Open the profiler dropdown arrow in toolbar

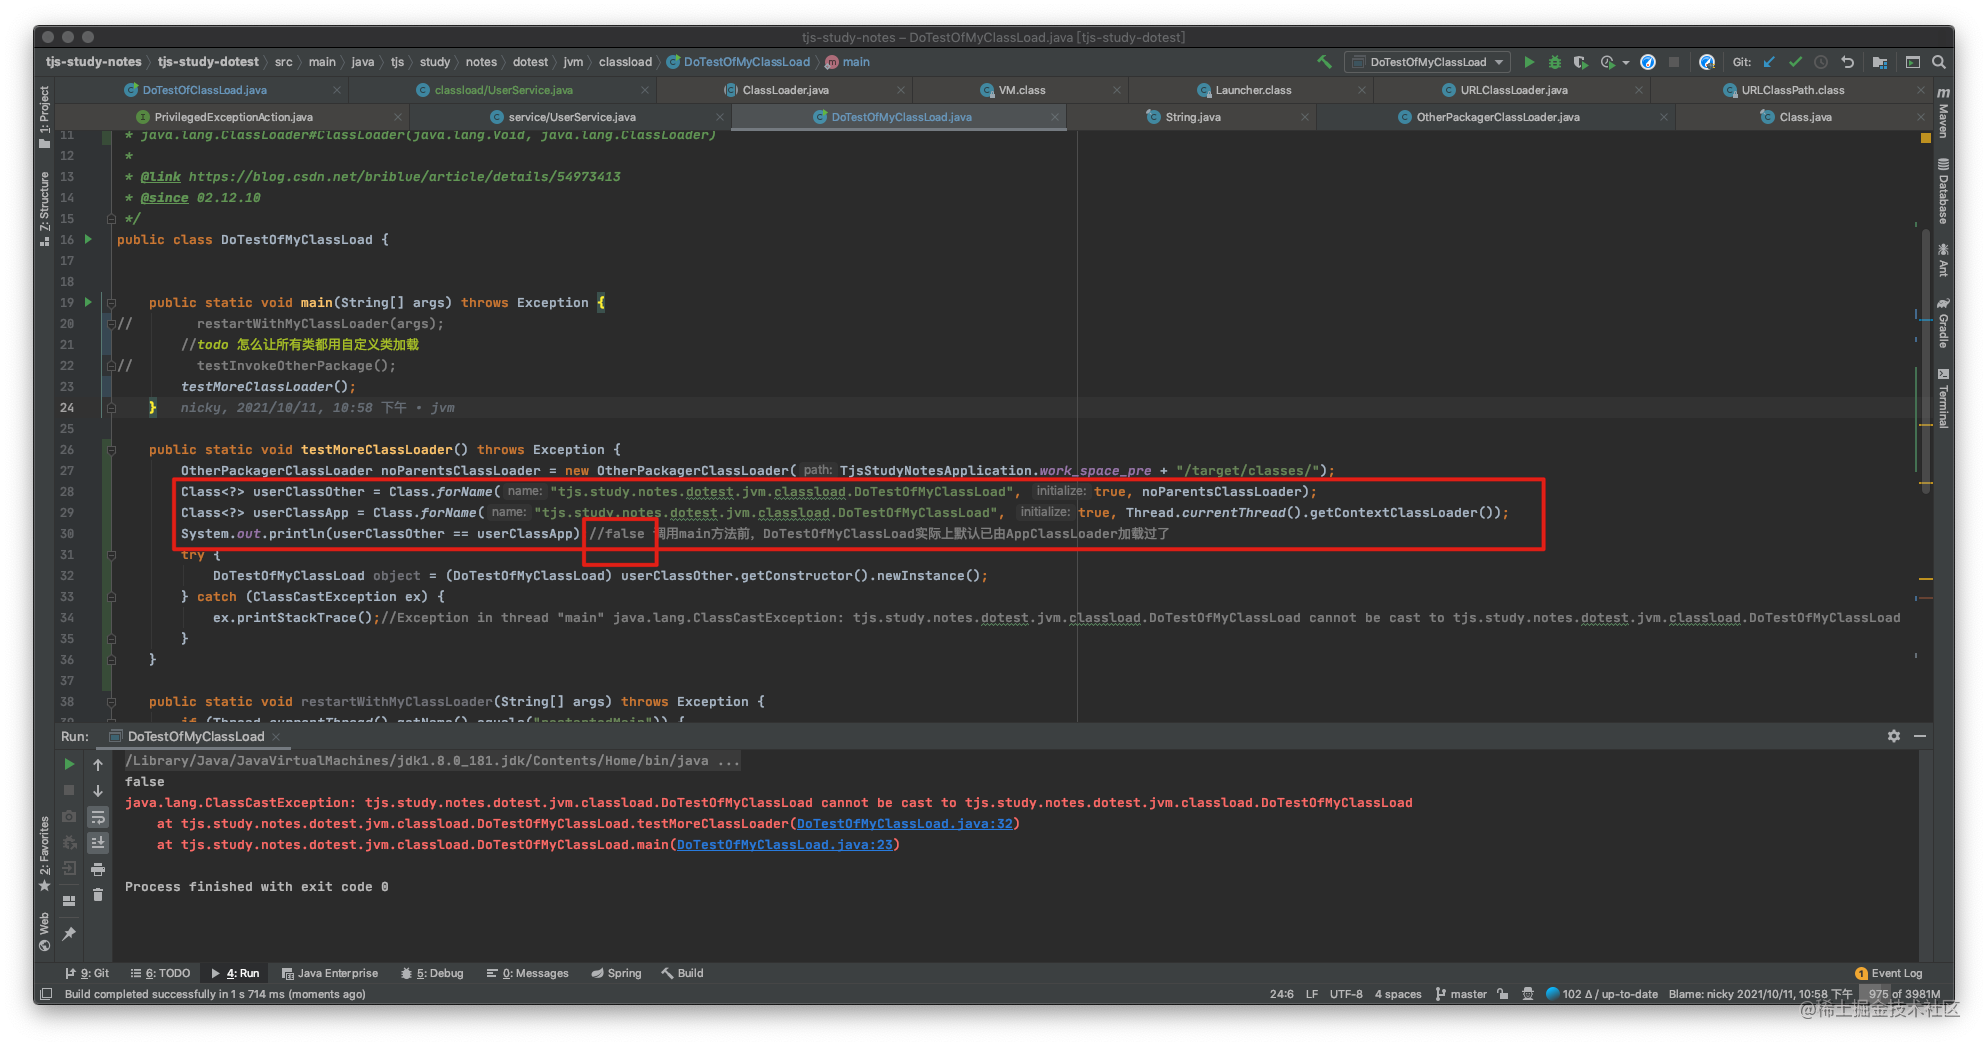1626,62
